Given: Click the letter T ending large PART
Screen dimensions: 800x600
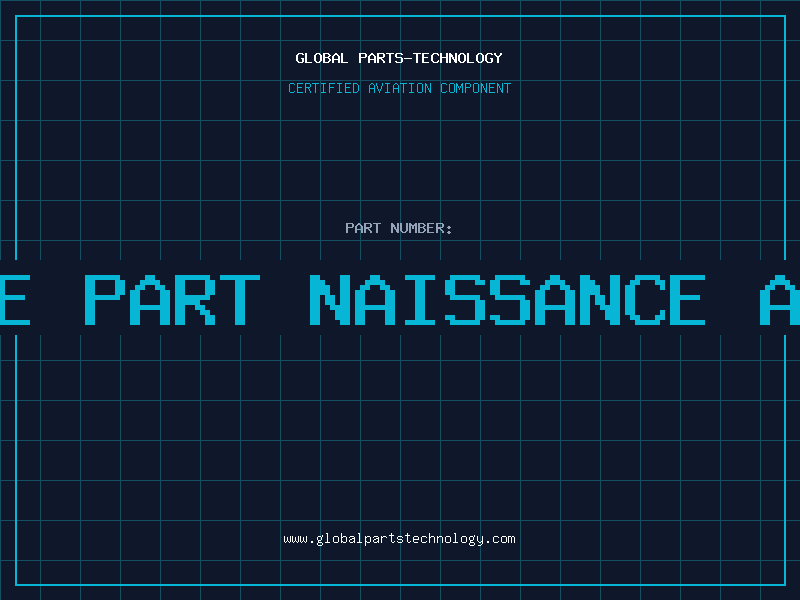Looking at the screenshot, I should click(x=240, y=300).
